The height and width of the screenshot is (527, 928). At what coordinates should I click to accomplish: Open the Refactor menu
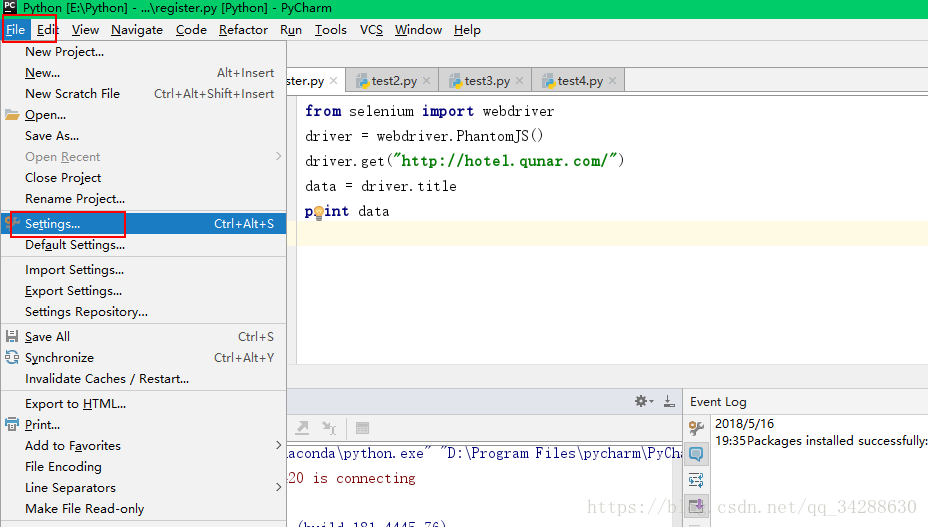(243, 30)
